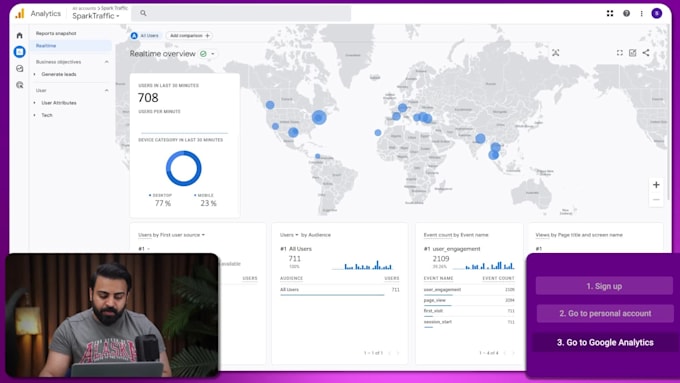The height and width of the screenshot is (383, 680).
Task: Click the session_start event row
Action: 469,322
